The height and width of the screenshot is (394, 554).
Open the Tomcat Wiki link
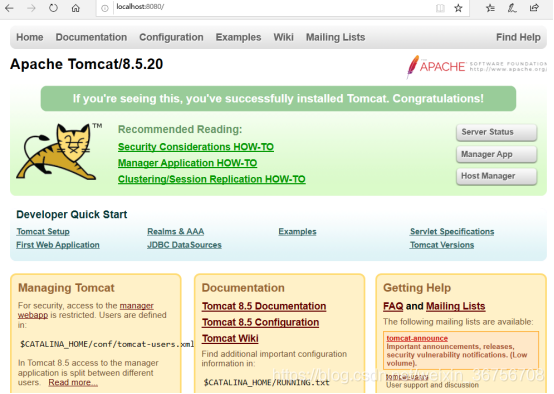pyautogui.click(x=230, y=338)
